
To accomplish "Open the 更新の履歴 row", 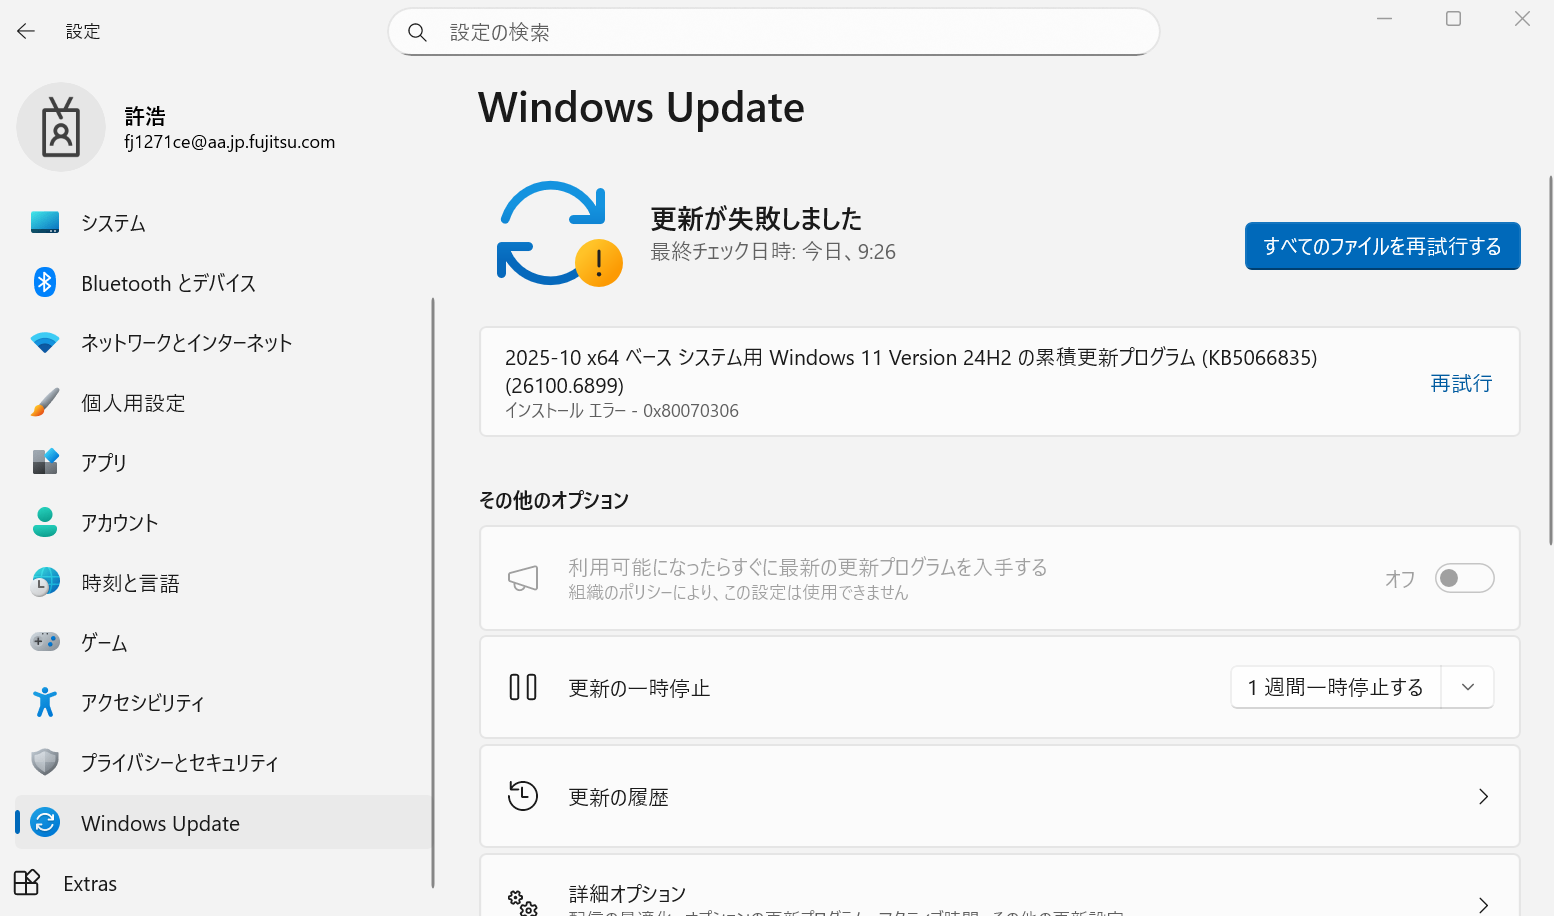I will [x=1000, y=796].
